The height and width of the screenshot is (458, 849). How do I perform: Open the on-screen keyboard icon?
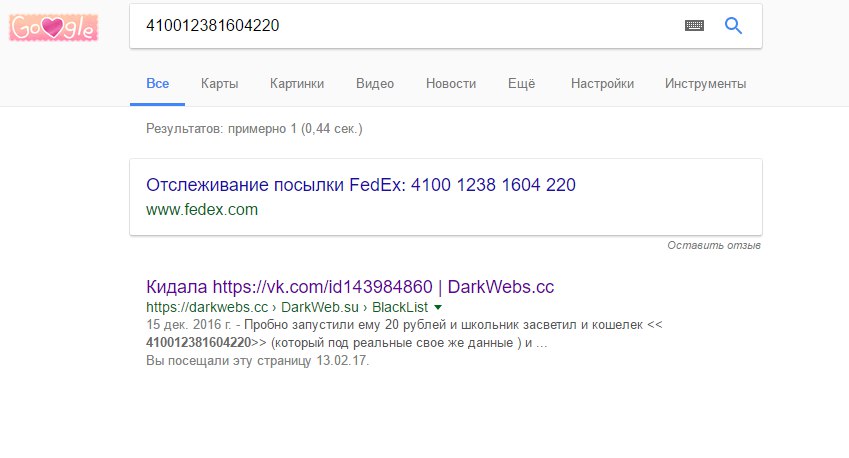[x=694, y=25]
